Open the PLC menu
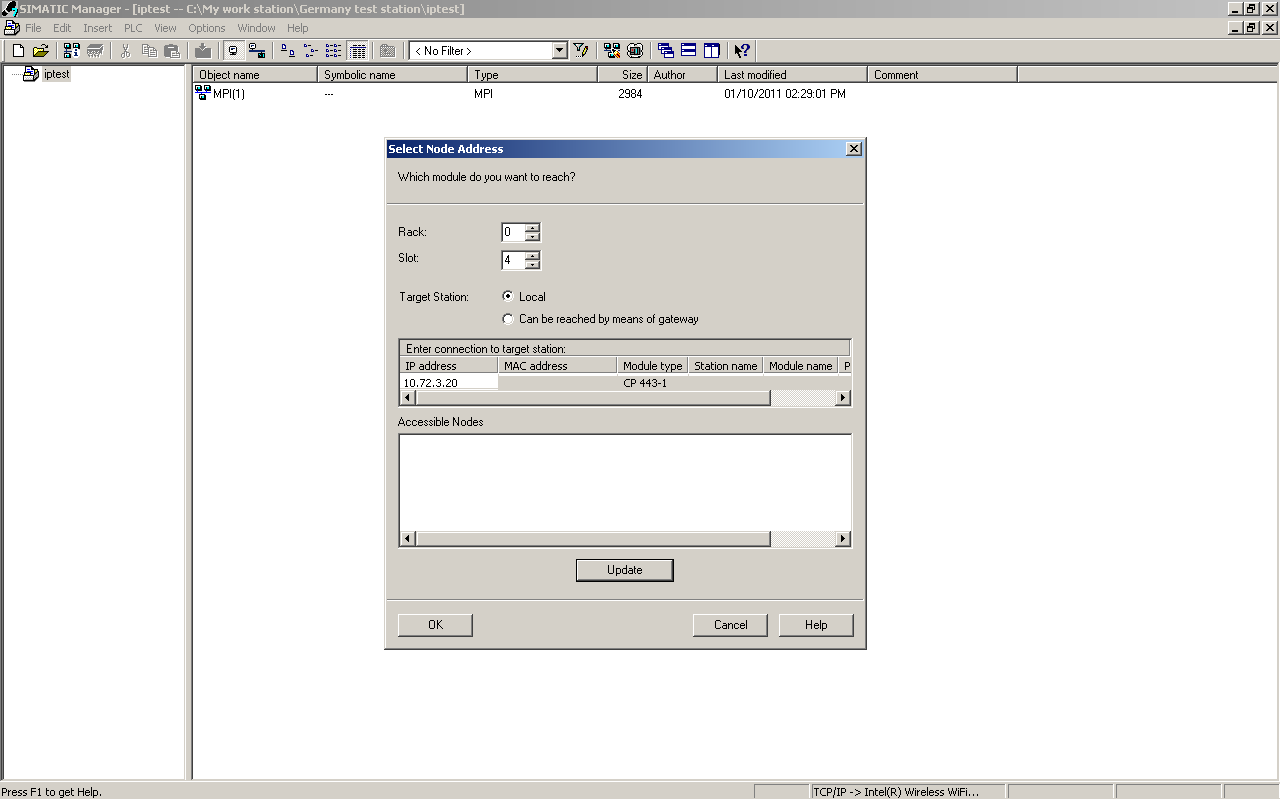 click(x=133, y=28)
